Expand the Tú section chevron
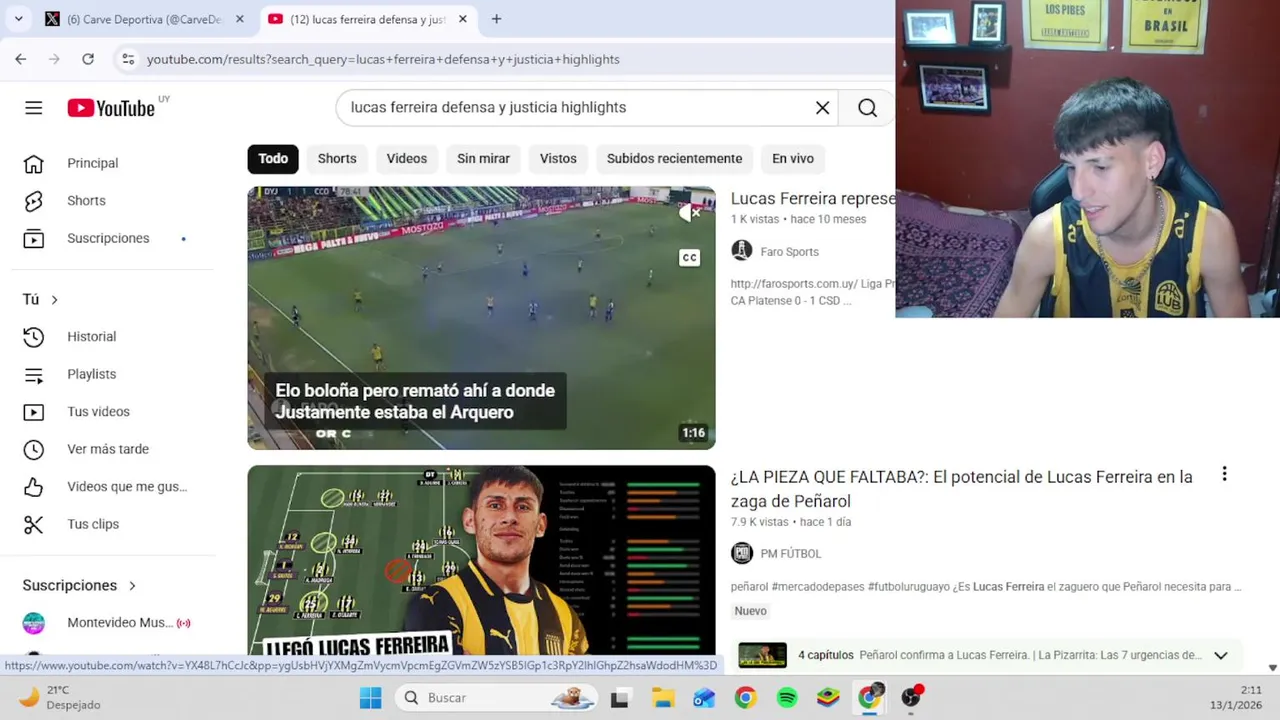 [54, 300]
